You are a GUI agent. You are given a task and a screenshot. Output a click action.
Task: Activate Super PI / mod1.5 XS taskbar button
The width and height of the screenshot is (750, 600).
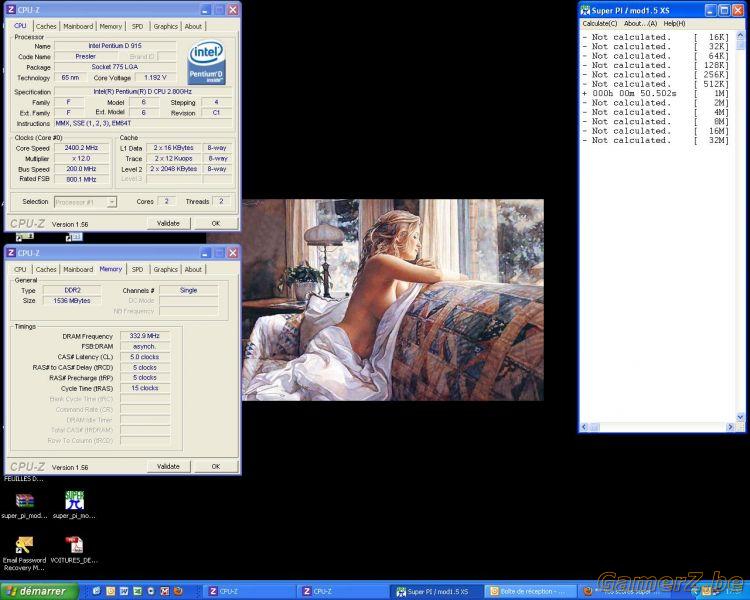tap(436, 592)
